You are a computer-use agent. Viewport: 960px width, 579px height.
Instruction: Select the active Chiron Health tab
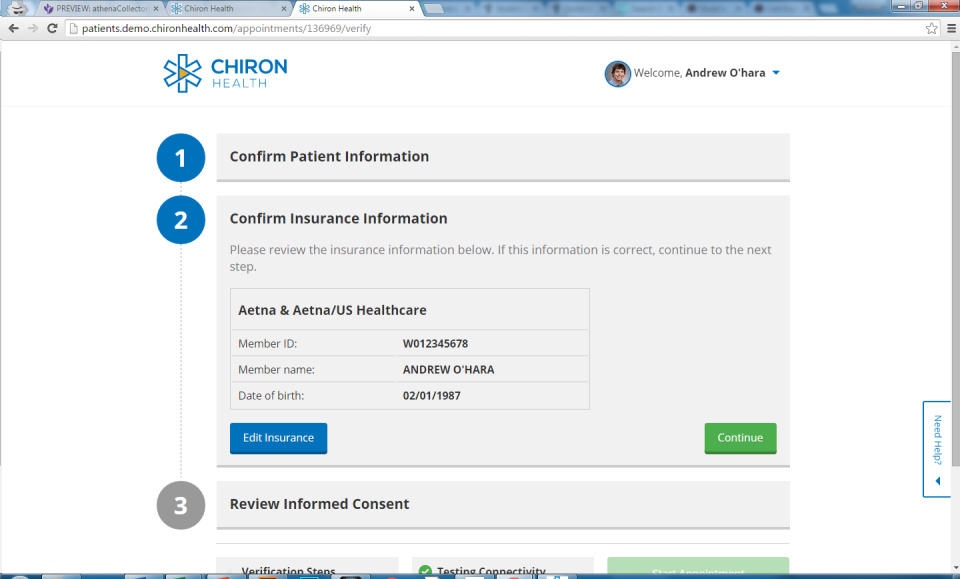point(356,9)
